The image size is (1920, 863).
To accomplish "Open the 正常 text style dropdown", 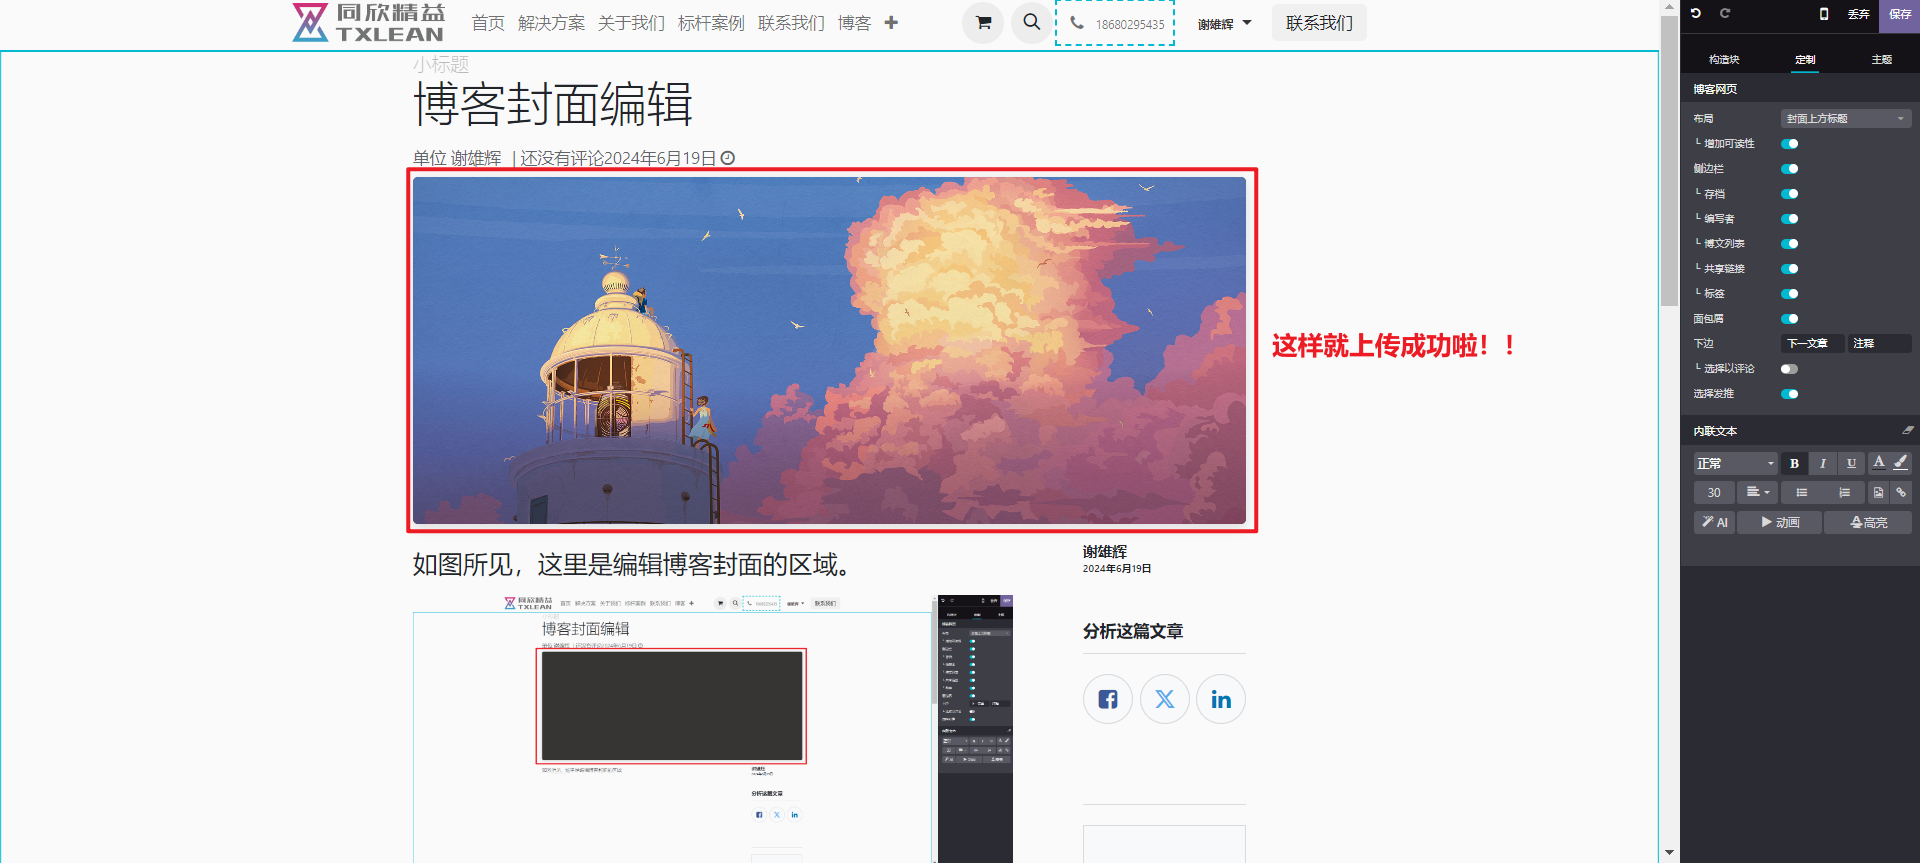I will [1736, 463].
